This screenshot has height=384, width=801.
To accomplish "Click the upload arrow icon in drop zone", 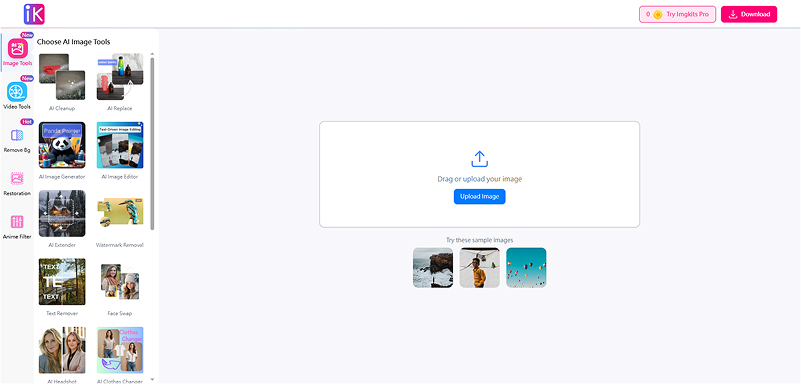I will [x=480, y=159].
